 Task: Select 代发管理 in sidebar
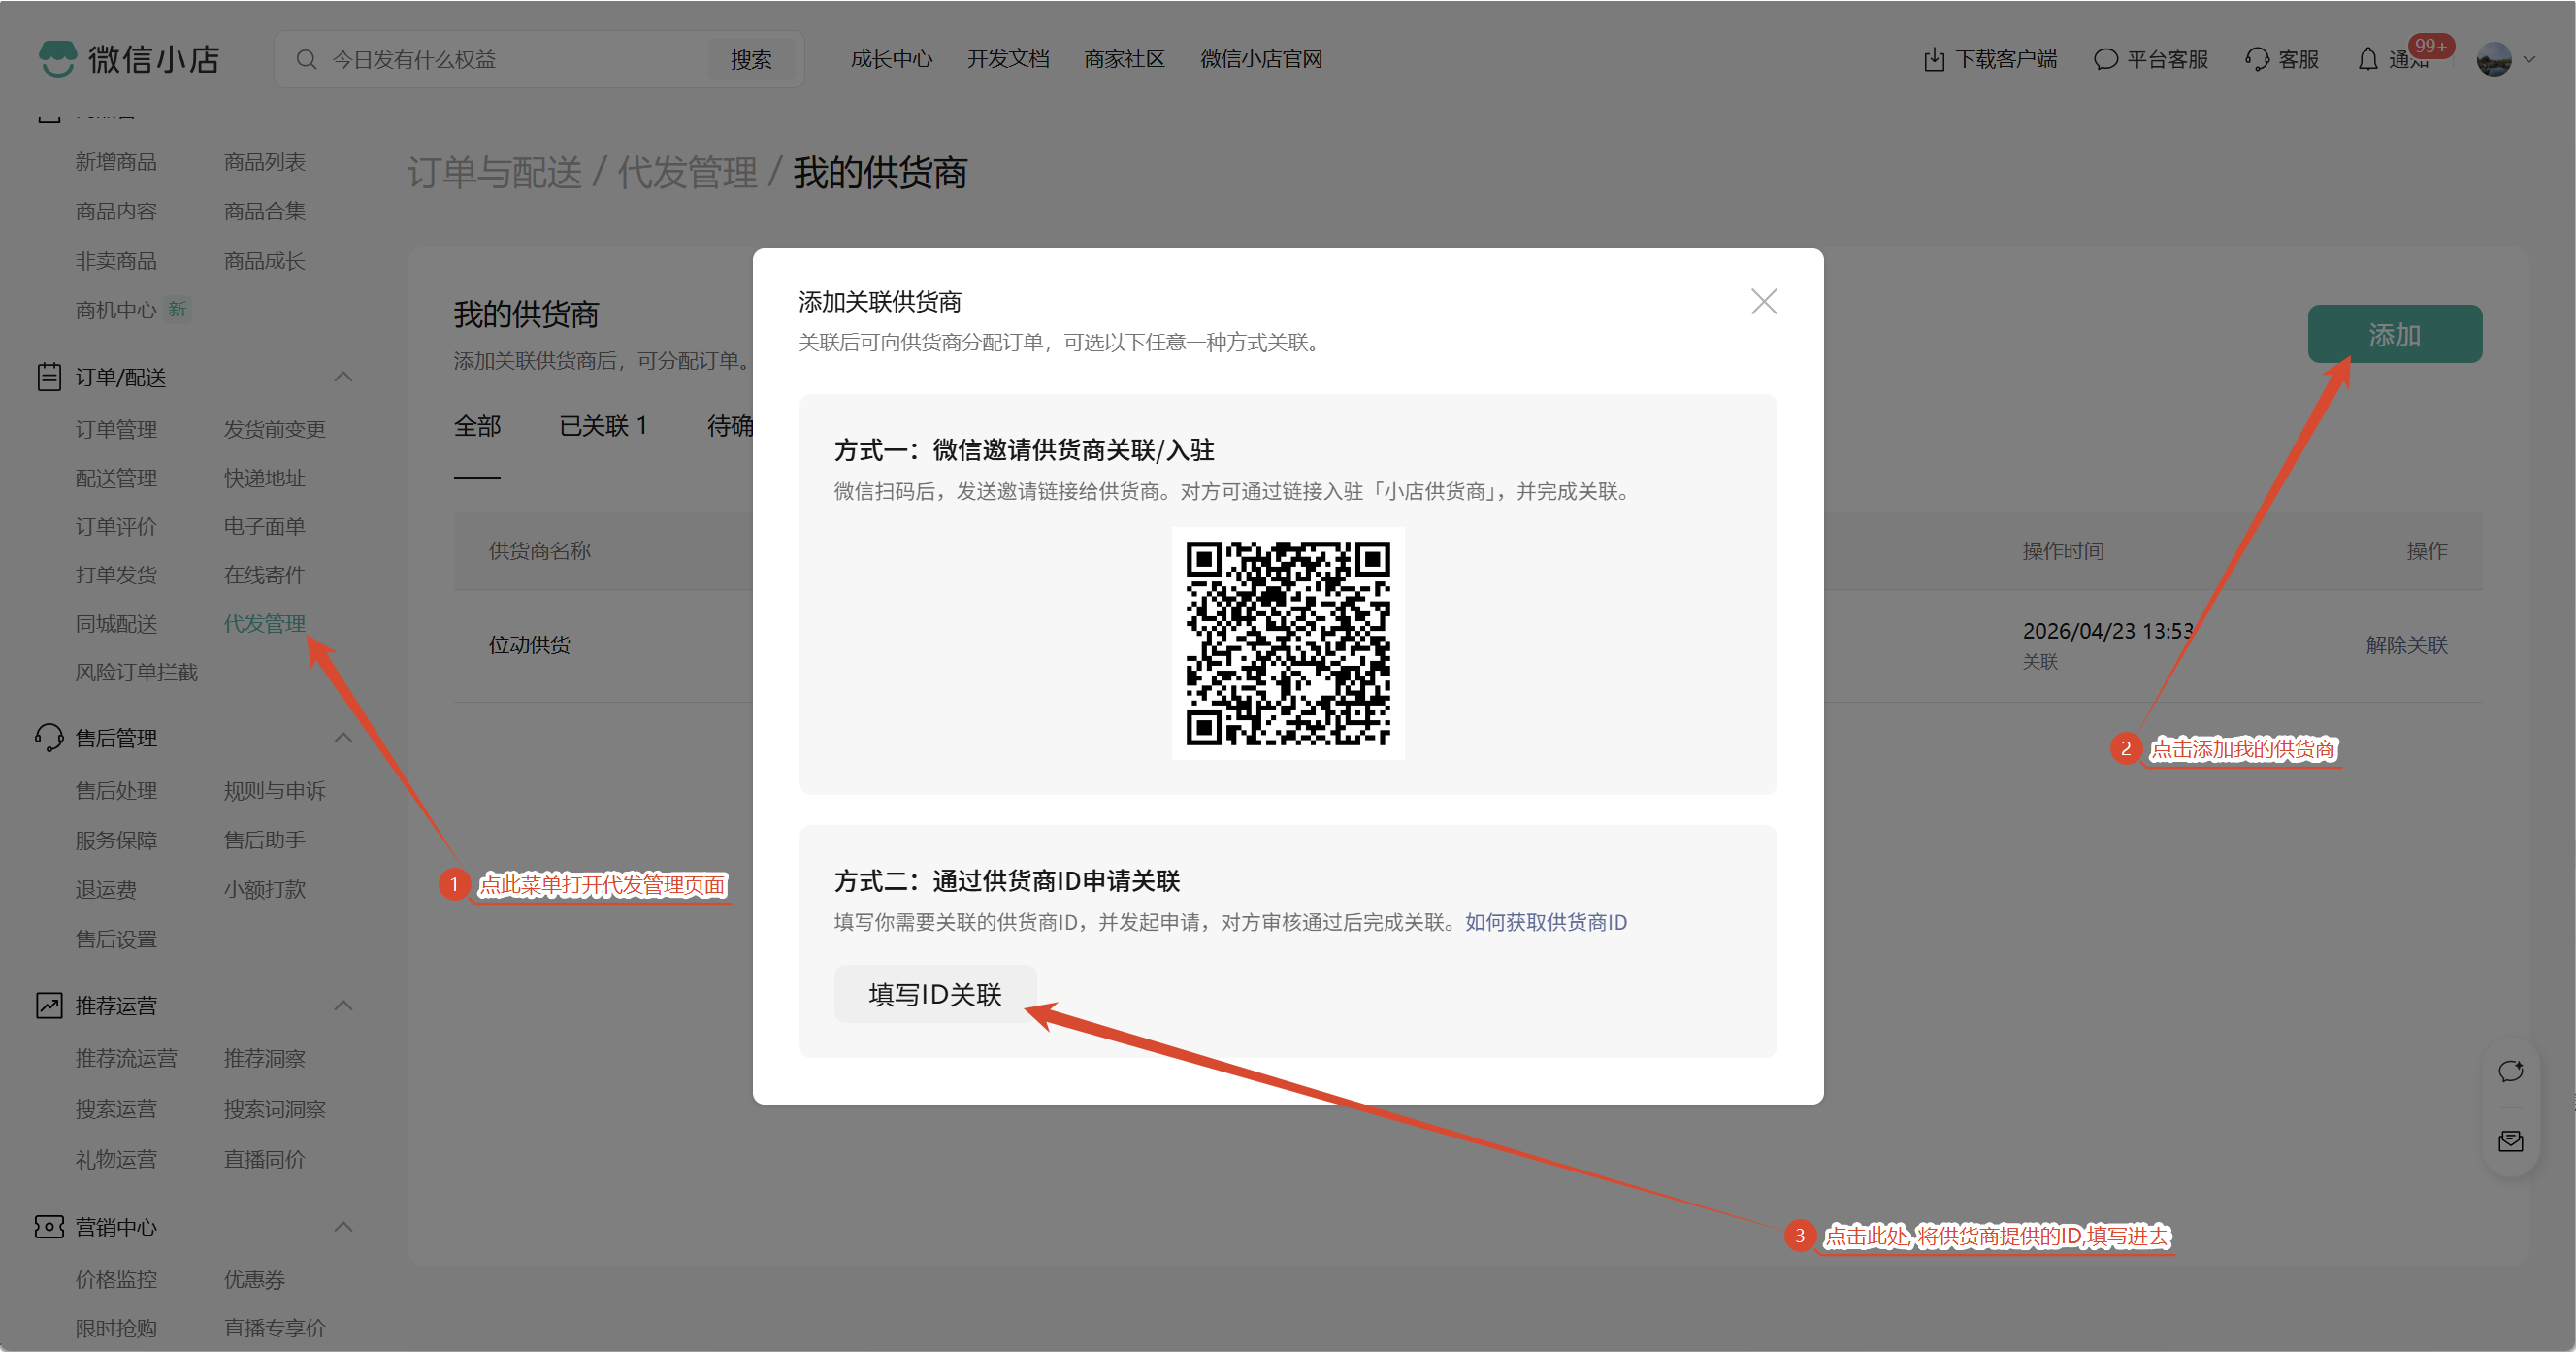(264, 624)
